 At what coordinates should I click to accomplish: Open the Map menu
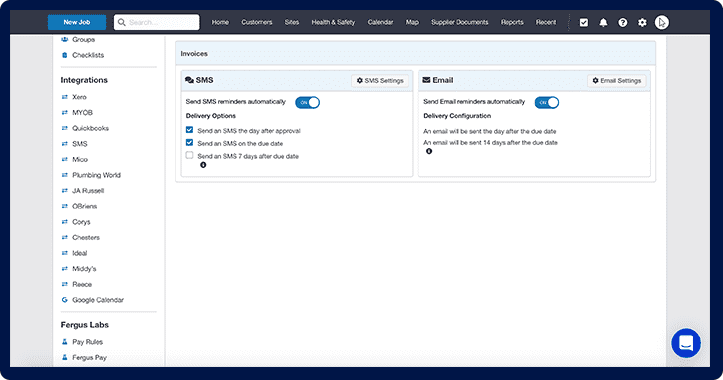click(412, 22)
